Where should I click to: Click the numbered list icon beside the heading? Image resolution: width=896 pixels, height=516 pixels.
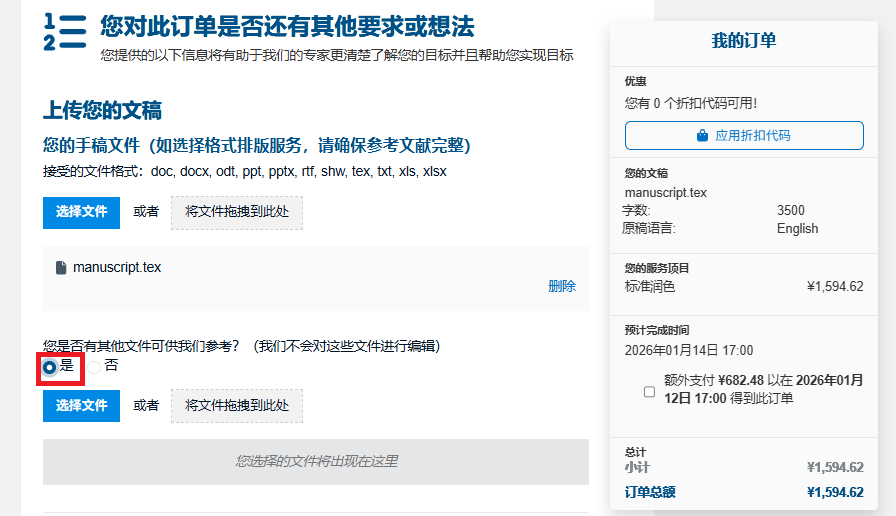[65, 32]
